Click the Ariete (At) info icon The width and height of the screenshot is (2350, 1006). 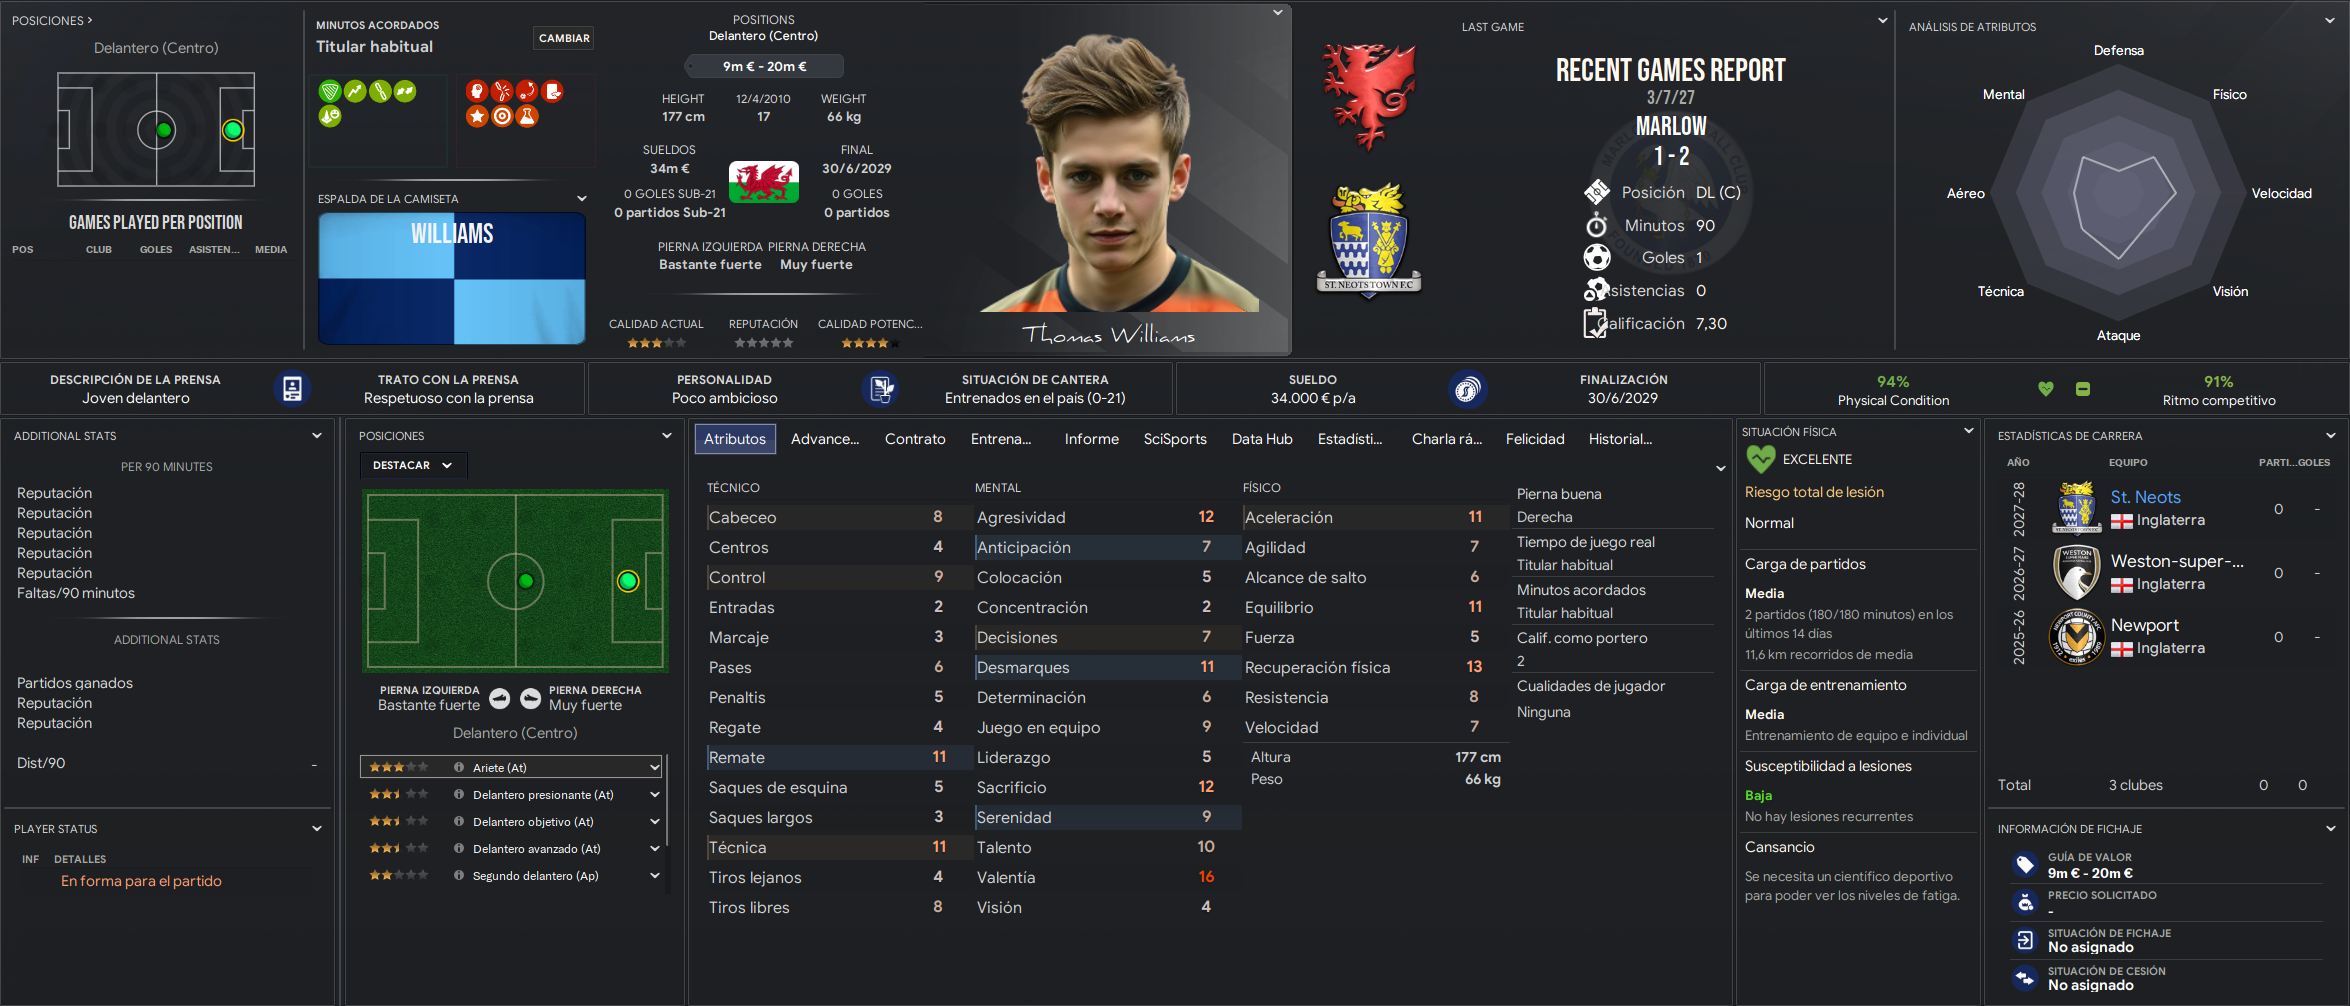coord(459,768)
